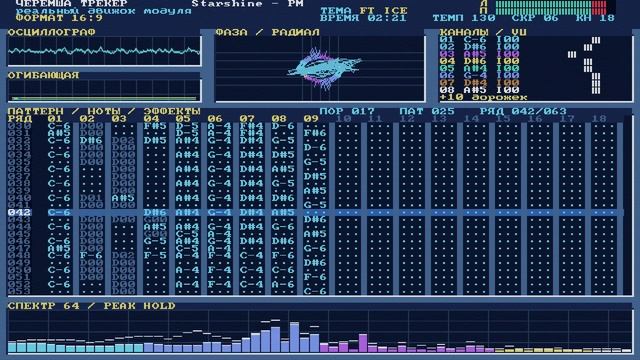Click D#6 note in highlighted row 042
The image size is (640, 360).
pos(155,212)
